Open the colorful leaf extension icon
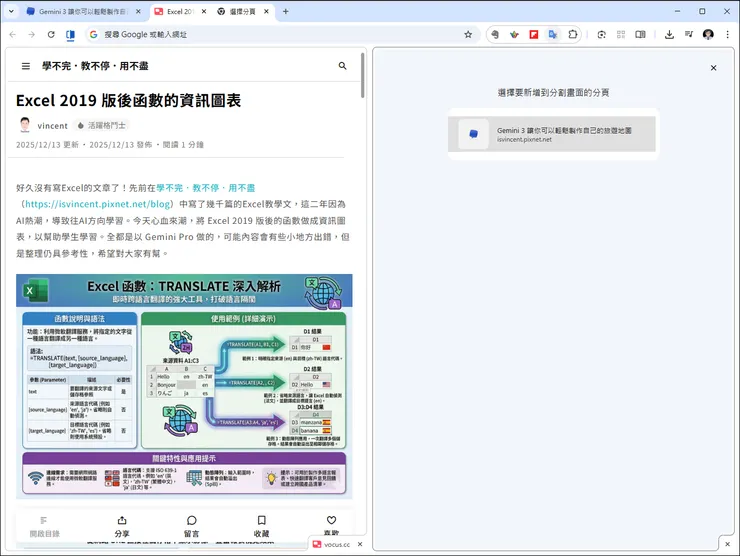The image size is (740, 556). click(x=514, y=34)
